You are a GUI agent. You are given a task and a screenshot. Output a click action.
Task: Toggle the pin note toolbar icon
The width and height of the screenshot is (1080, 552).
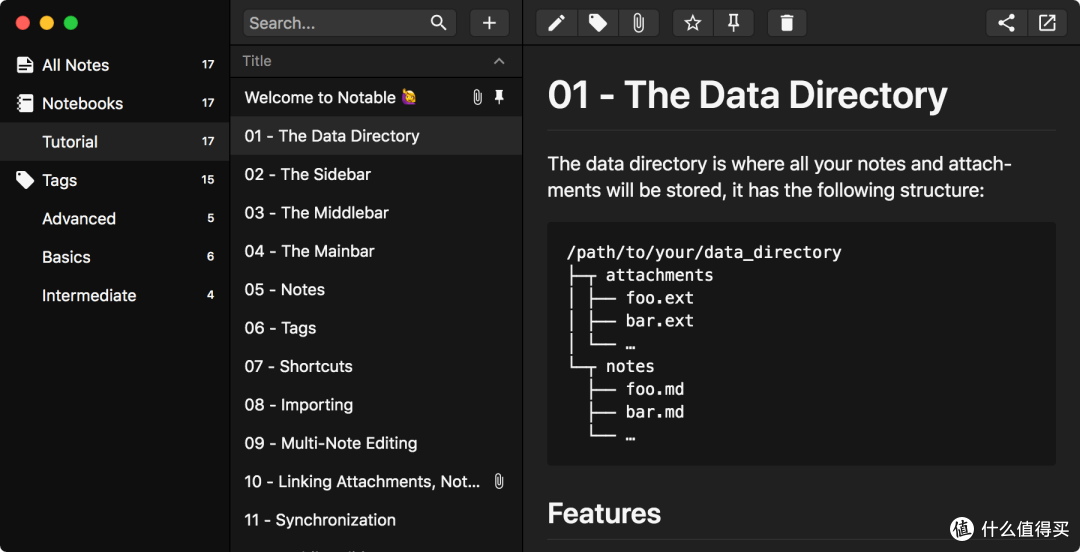tap(734, 23)
